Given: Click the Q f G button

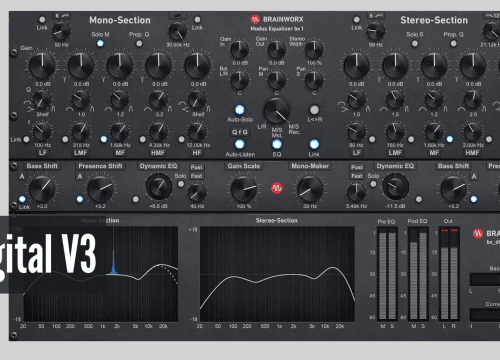Looking at the screenshot, I should (240, 132).
